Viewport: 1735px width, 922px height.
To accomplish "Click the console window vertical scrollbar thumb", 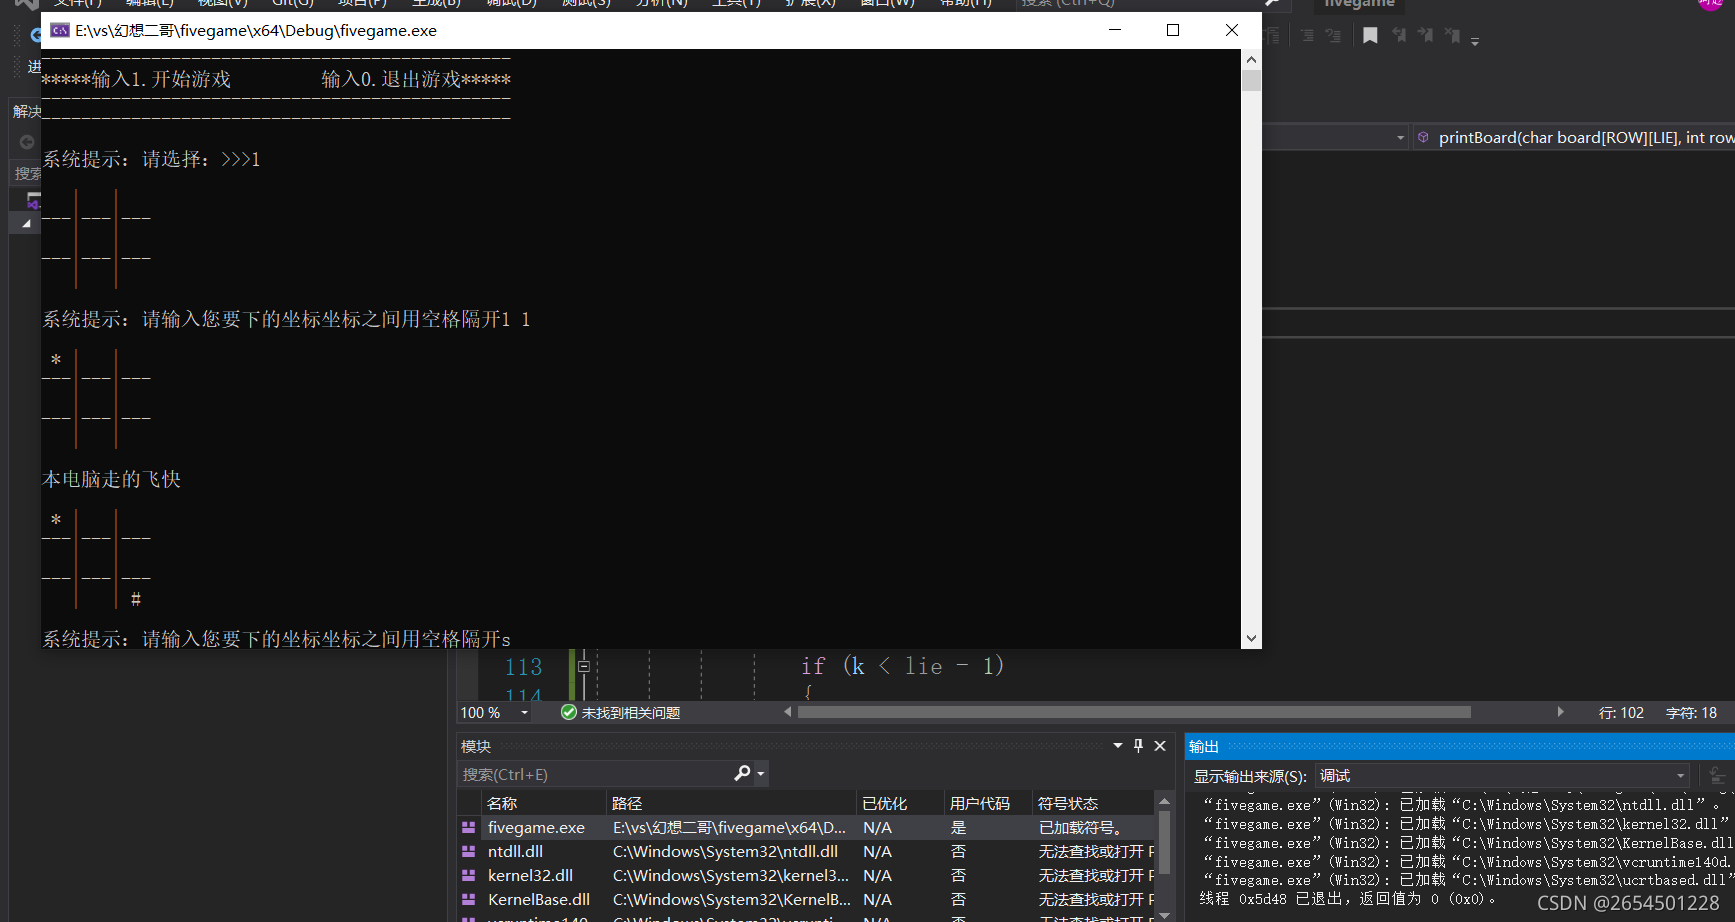I will point(1251,80).
